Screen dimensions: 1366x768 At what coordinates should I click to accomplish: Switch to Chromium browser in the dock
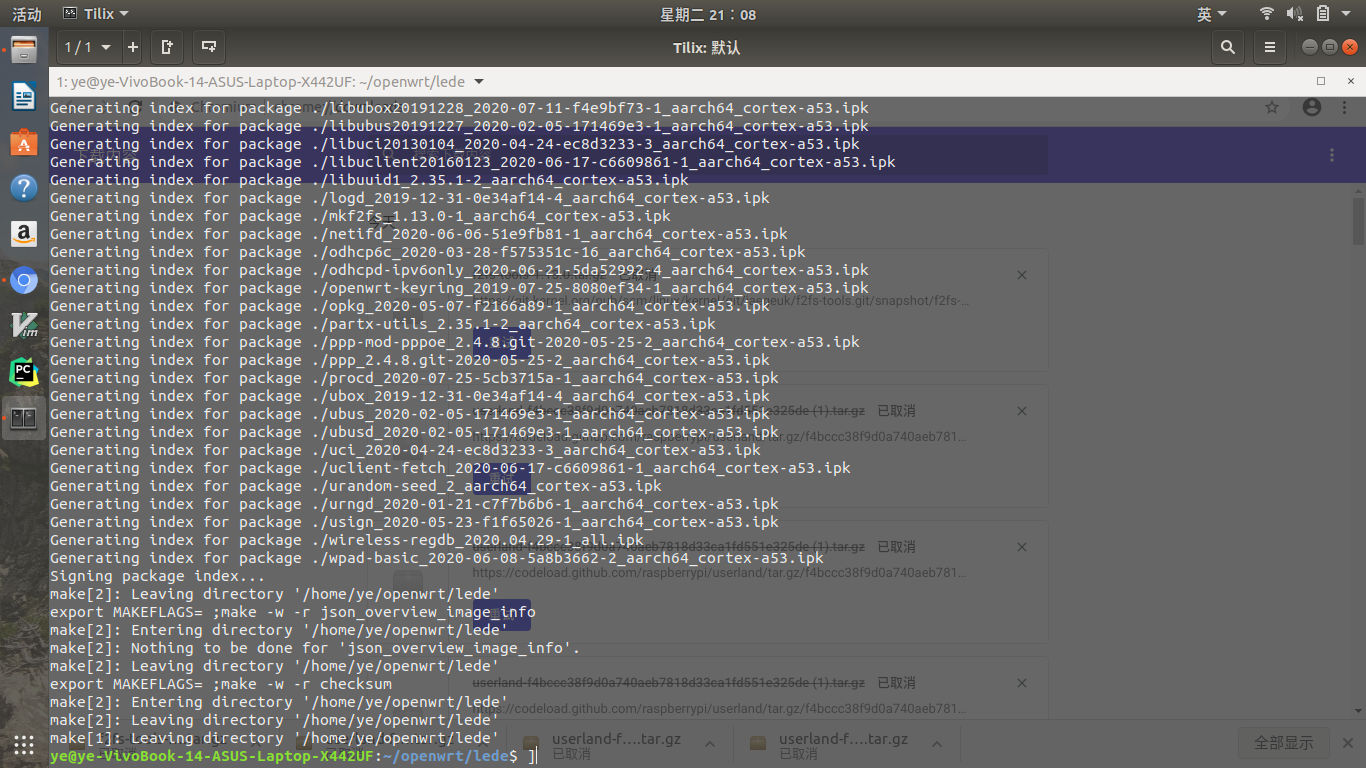coord(24,281)
